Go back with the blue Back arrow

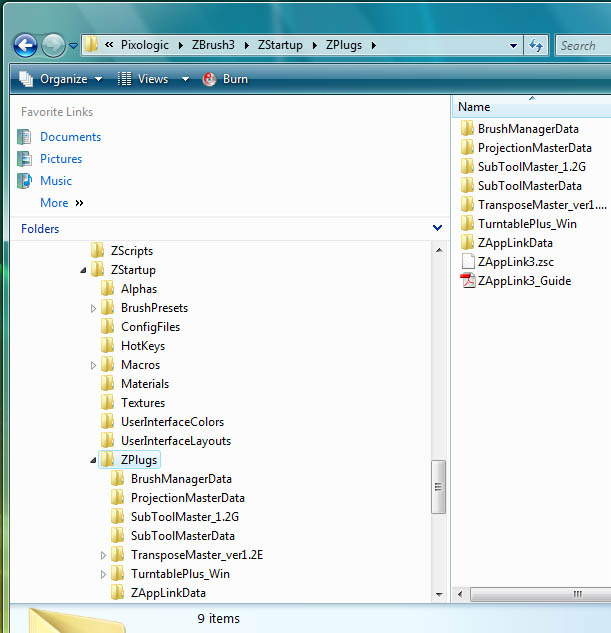(x=25, y=45)
